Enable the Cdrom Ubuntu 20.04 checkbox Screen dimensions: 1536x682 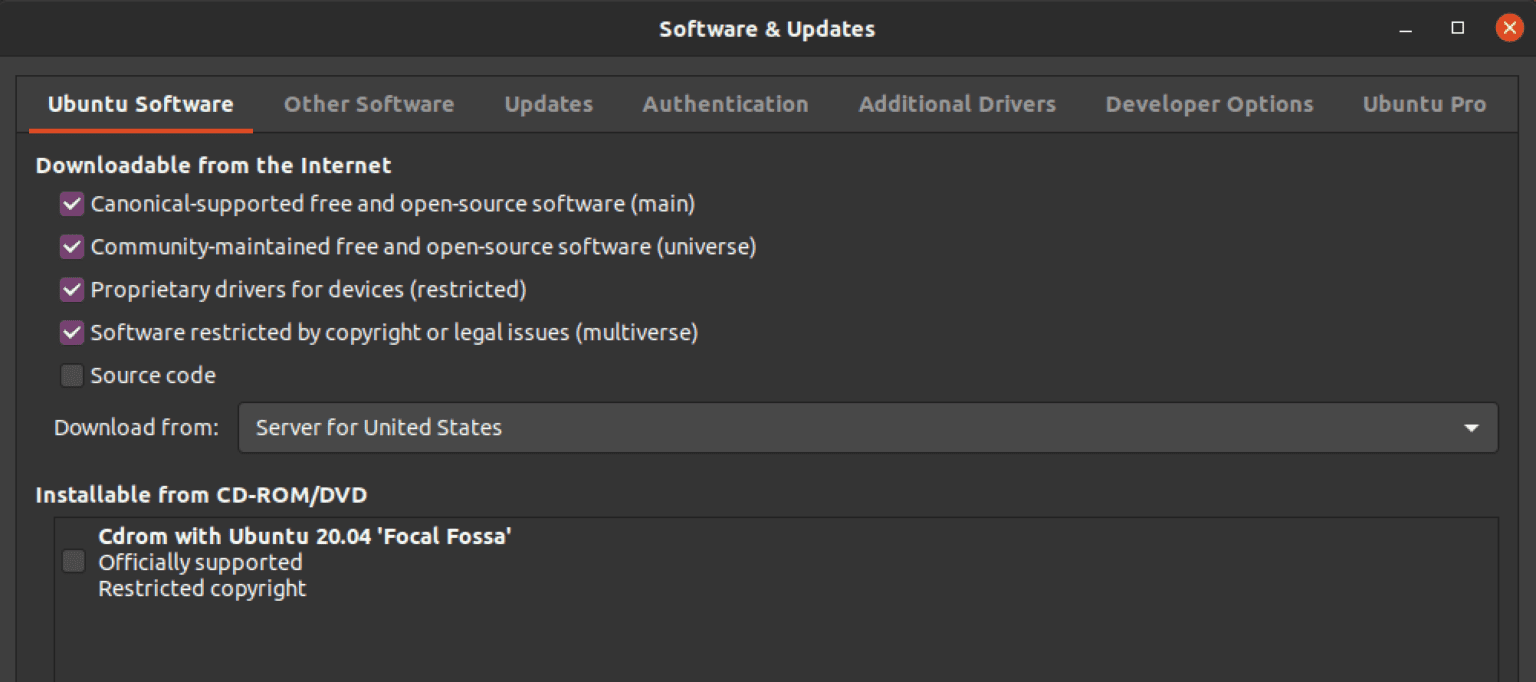pyautogui.click(x=73, y=561)
